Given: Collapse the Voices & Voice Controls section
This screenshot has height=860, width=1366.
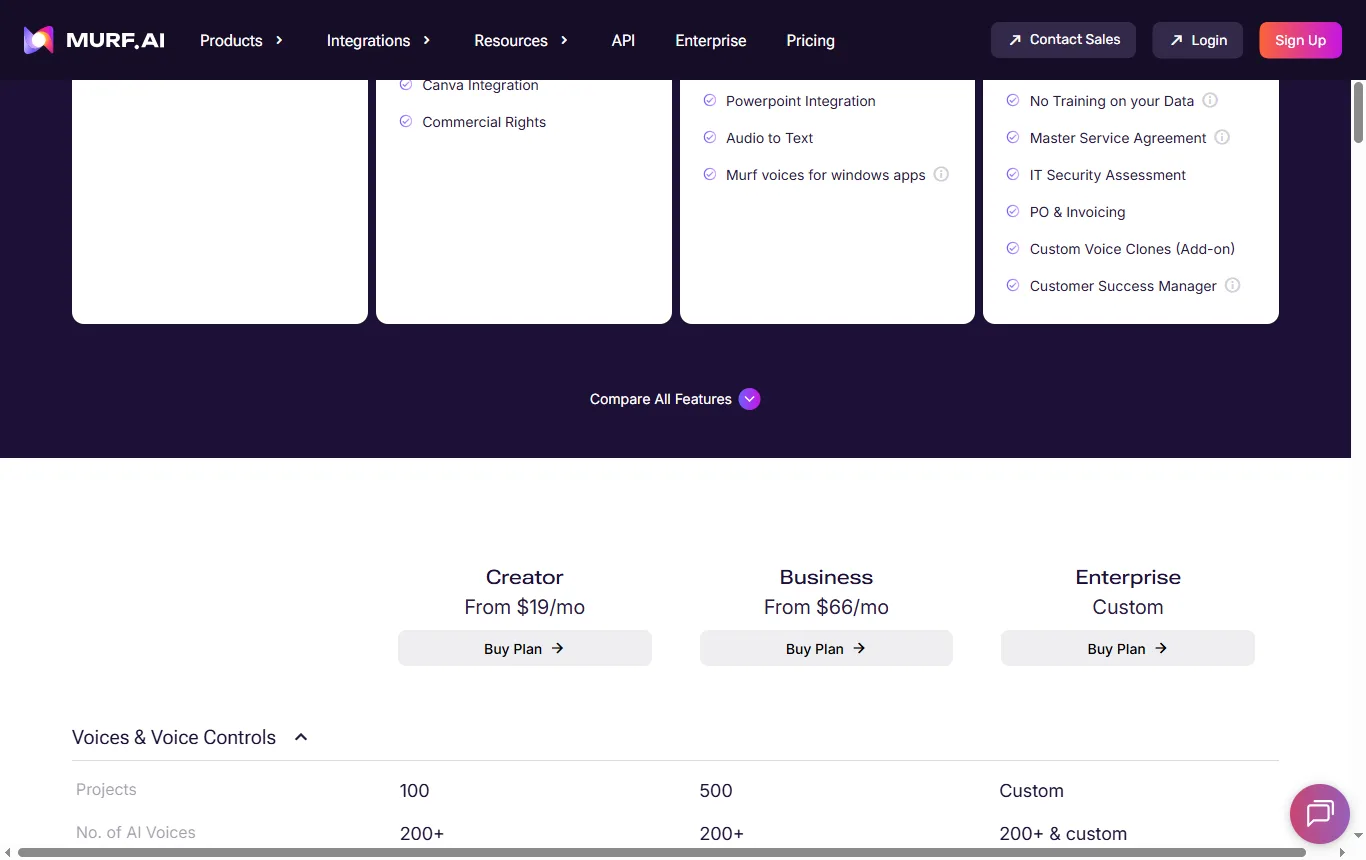Looking at the screenshot, I should click(301, 737).
